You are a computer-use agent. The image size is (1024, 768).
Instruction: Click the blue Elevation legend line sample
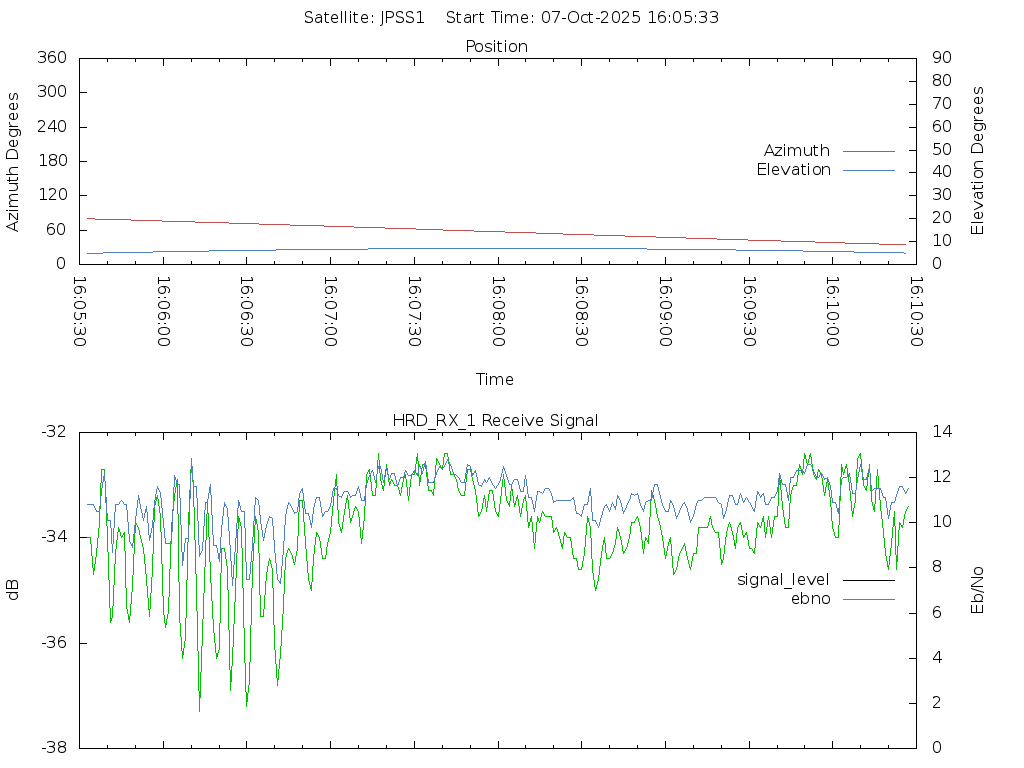[x=868, y=170]
